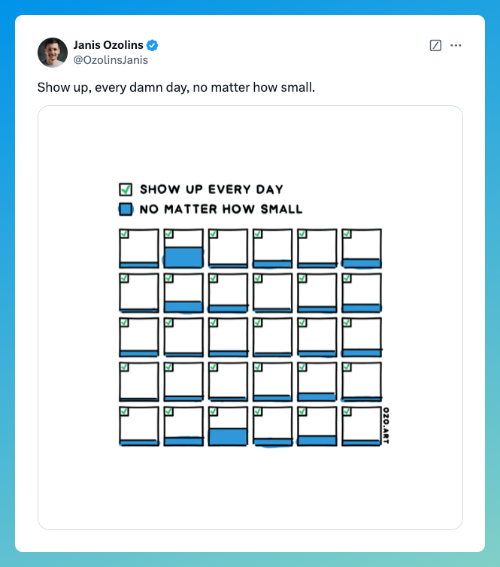The image size is (500, 567).
Task: Click SHOW UP EVERY DAY heading text
Action: tap(211, 189)
